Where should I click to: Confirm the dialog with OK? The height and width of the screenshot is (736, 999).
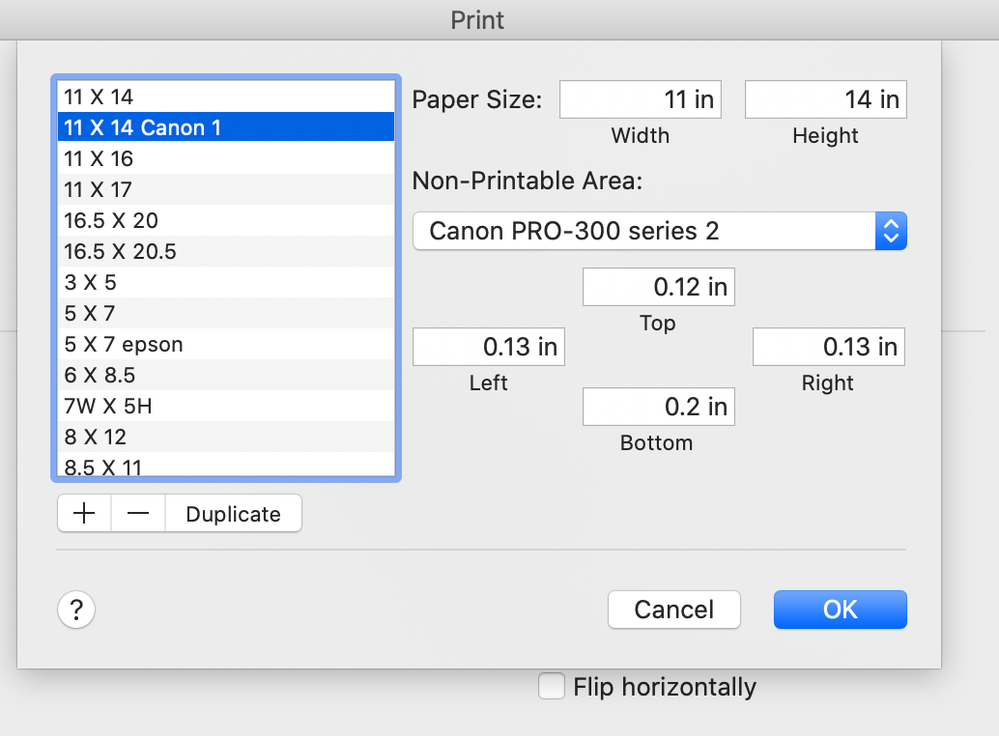[840, 609]
